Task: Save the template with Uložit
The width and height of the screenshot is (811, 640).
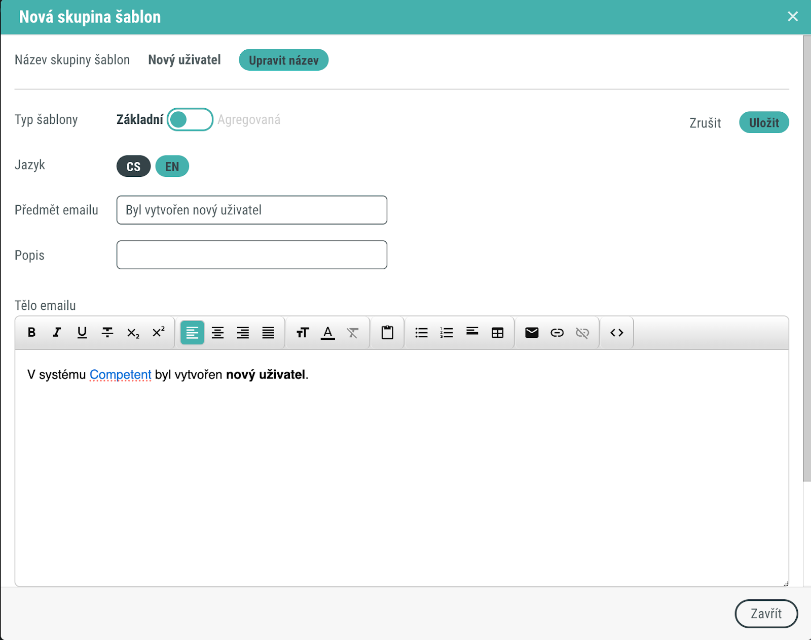Action: pos(763,123)
